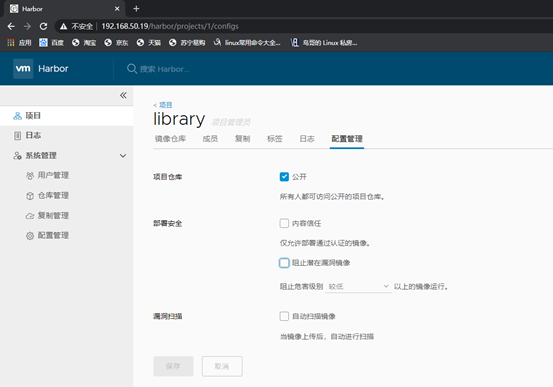Switch to the 成员 members tab
Viewport: 553px width, 387px height.
click(x=210, y=139)
